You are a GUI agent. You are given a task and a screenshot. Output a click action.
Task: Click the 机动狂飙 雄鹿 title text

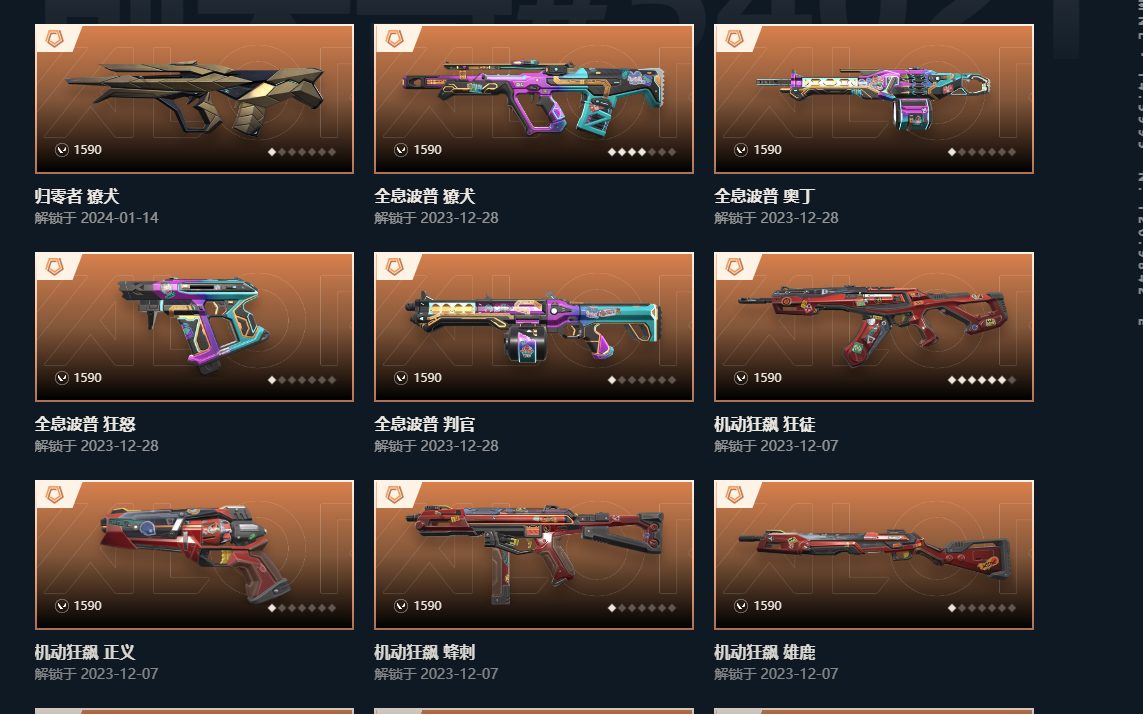point(765,652)
